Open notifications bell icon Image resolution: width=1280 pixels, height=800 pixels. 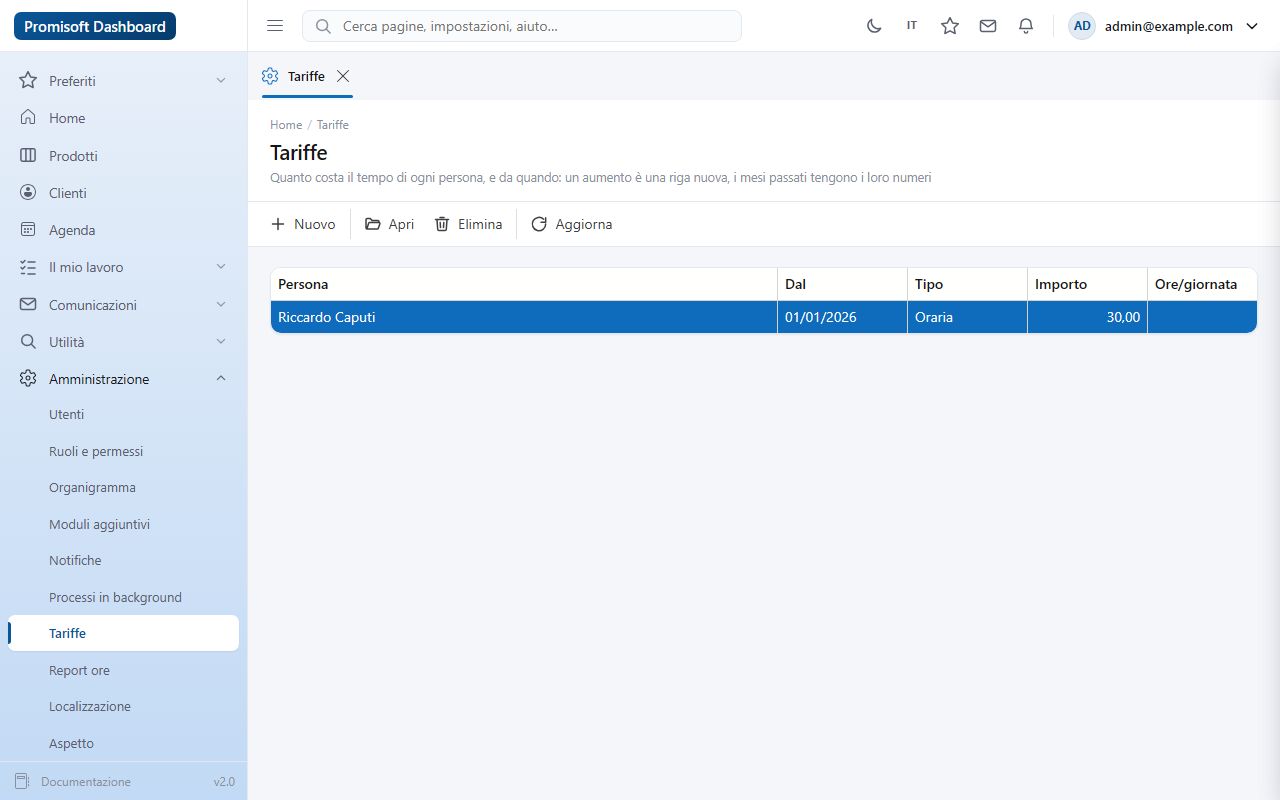[x=1026, y=26]
